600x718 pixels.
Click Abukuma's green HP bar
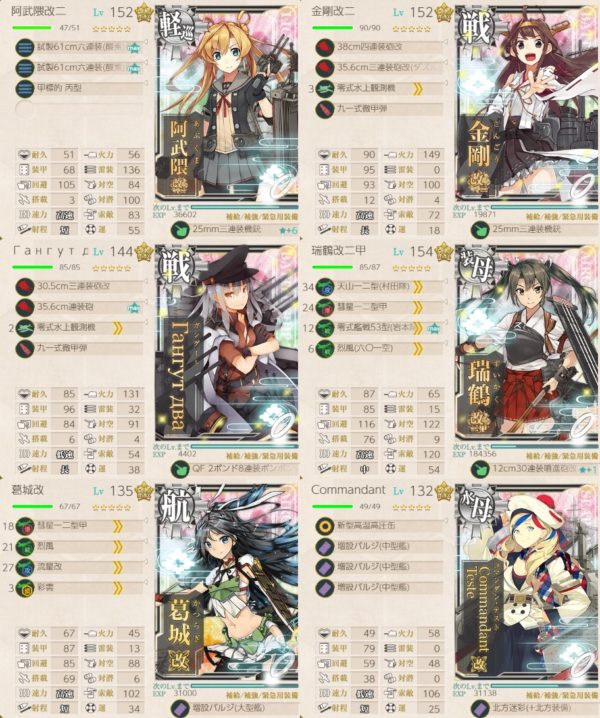pyautogui.click(x=32, y=28)
